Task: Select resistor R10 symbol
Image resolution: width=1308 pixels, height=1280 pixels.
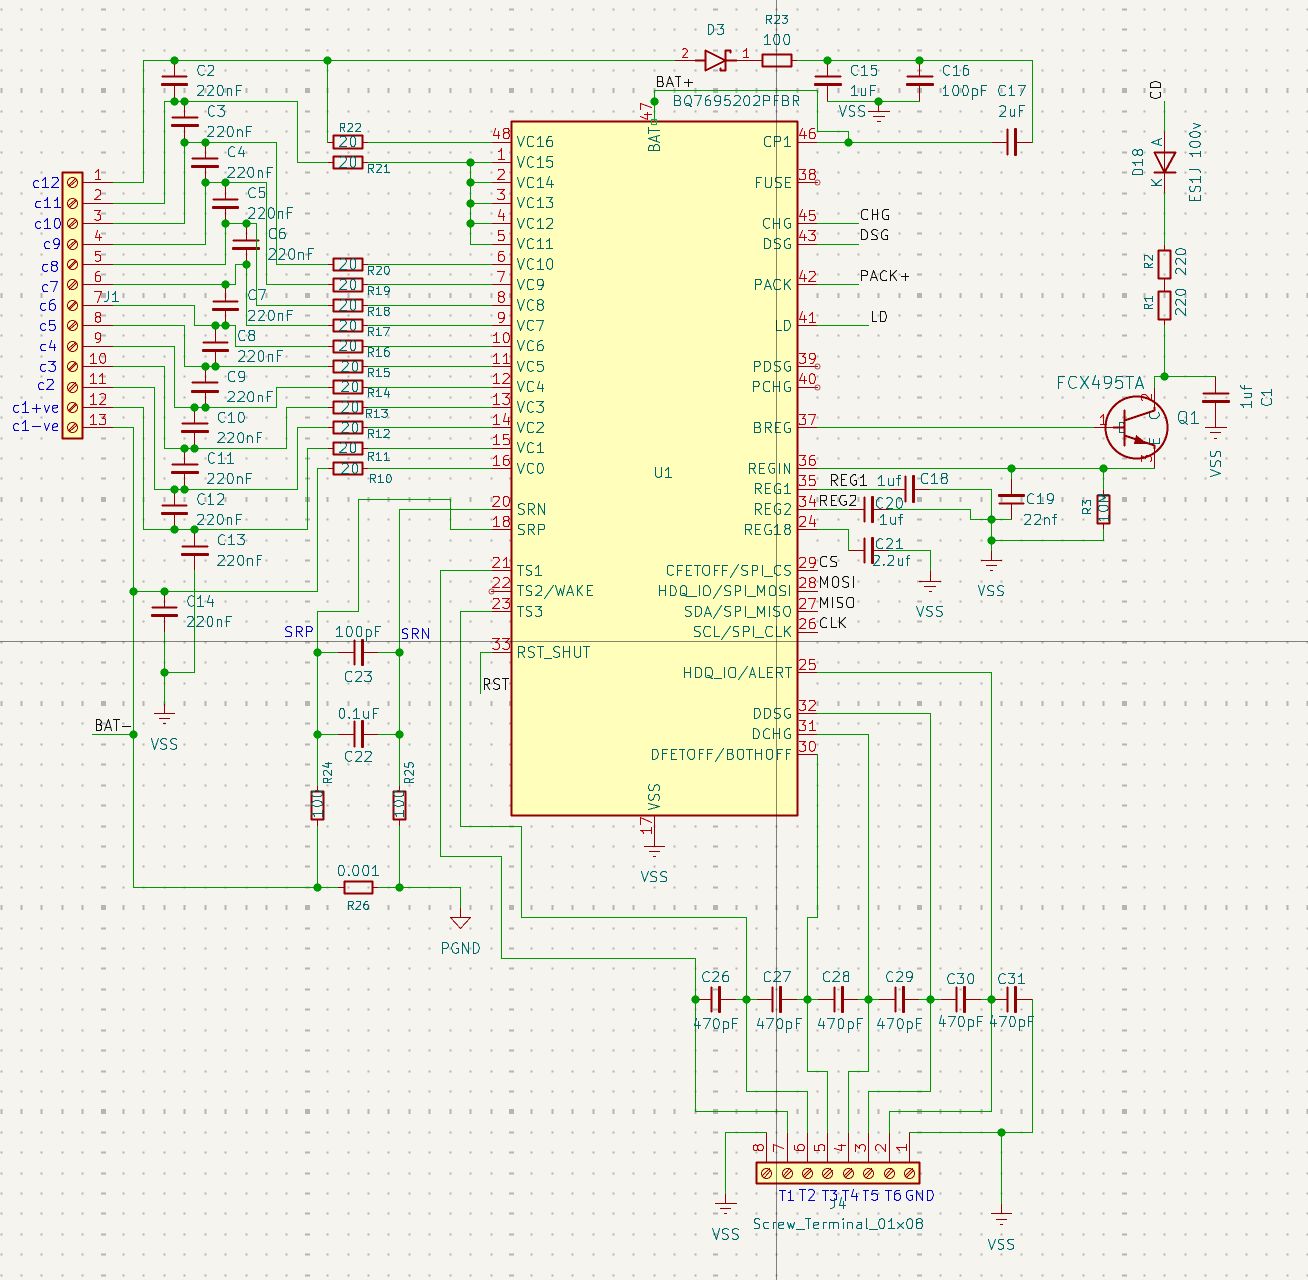Action: click(x=348, y=468)
